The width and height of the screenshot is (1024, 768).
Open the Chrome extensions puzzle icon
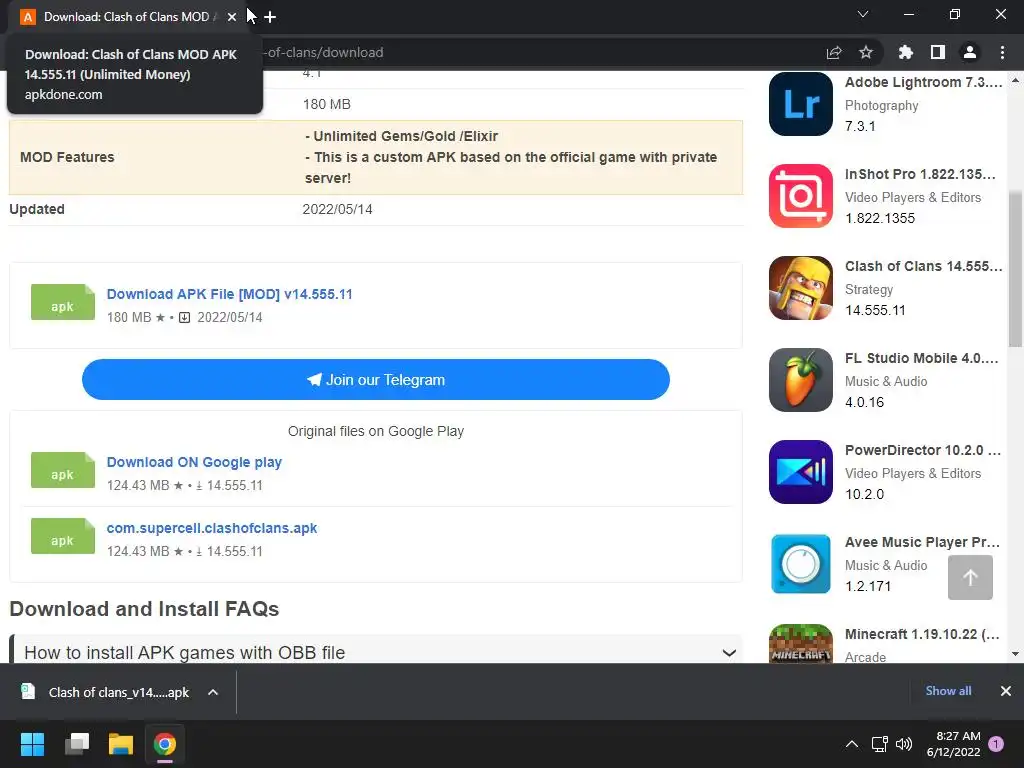906,52
